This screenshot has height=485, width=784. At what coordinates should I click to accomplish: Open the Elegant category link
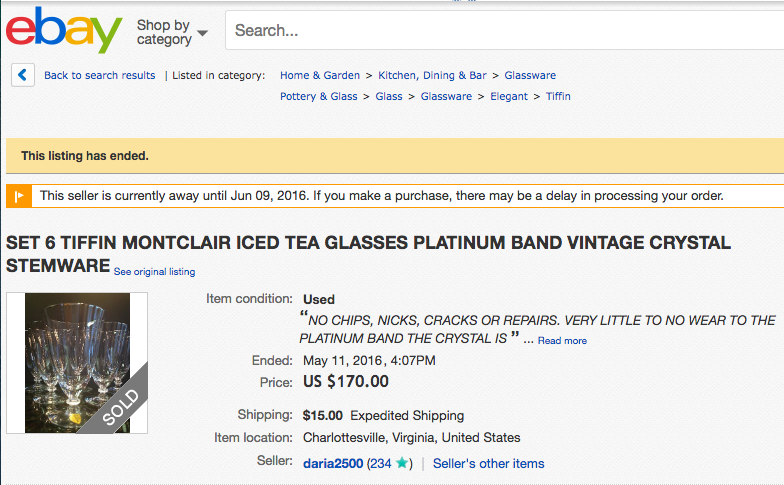point(508,96)
